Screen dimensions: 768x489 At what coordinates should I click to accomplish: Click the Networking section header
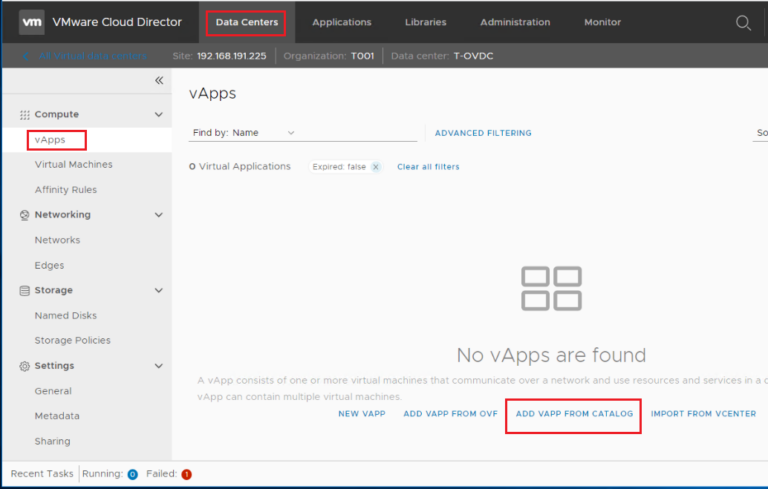(62, 215)
